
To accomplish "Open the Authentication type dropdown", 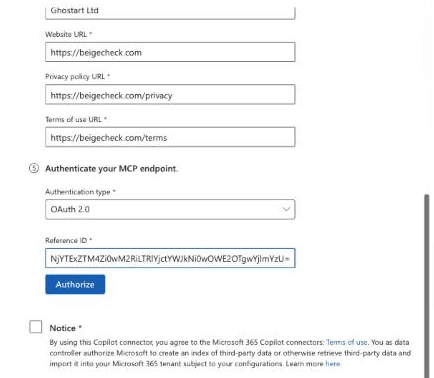I will coord(170,209).
